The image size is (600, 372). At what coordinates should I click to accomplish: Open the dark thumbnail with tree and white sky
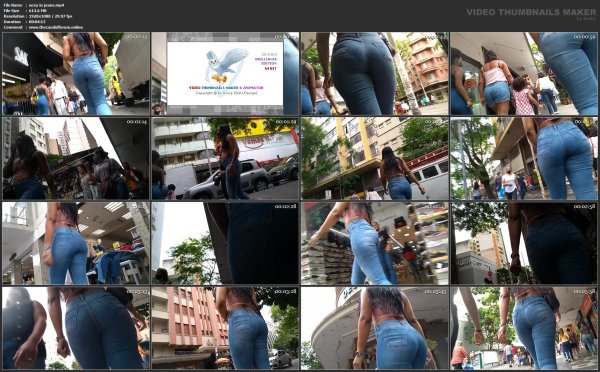(x=225, y=243)
